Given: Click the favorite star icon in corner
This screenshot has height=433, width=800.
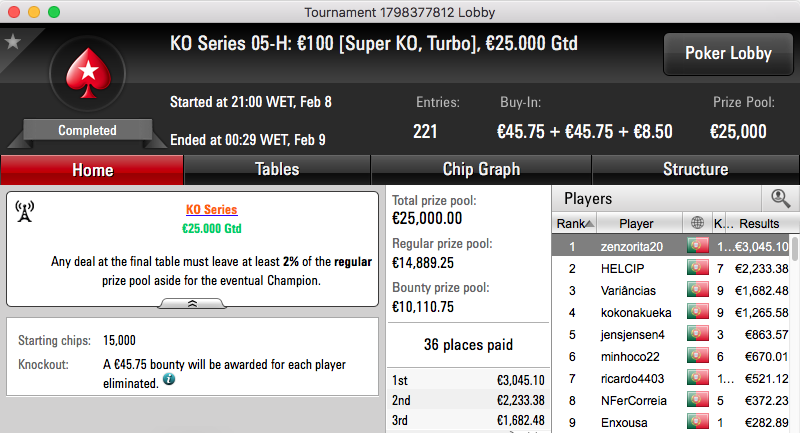Looking at the screenshot, I should [x=12, y=41].
